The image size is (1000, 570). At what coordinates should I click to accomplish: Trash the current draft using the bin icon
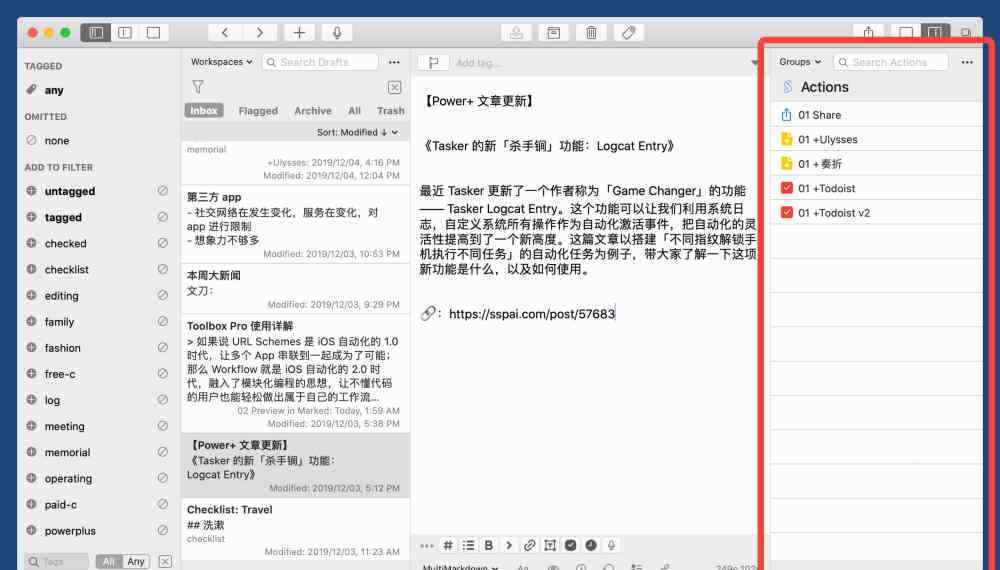pyautogui.click(x=591, y=33)
